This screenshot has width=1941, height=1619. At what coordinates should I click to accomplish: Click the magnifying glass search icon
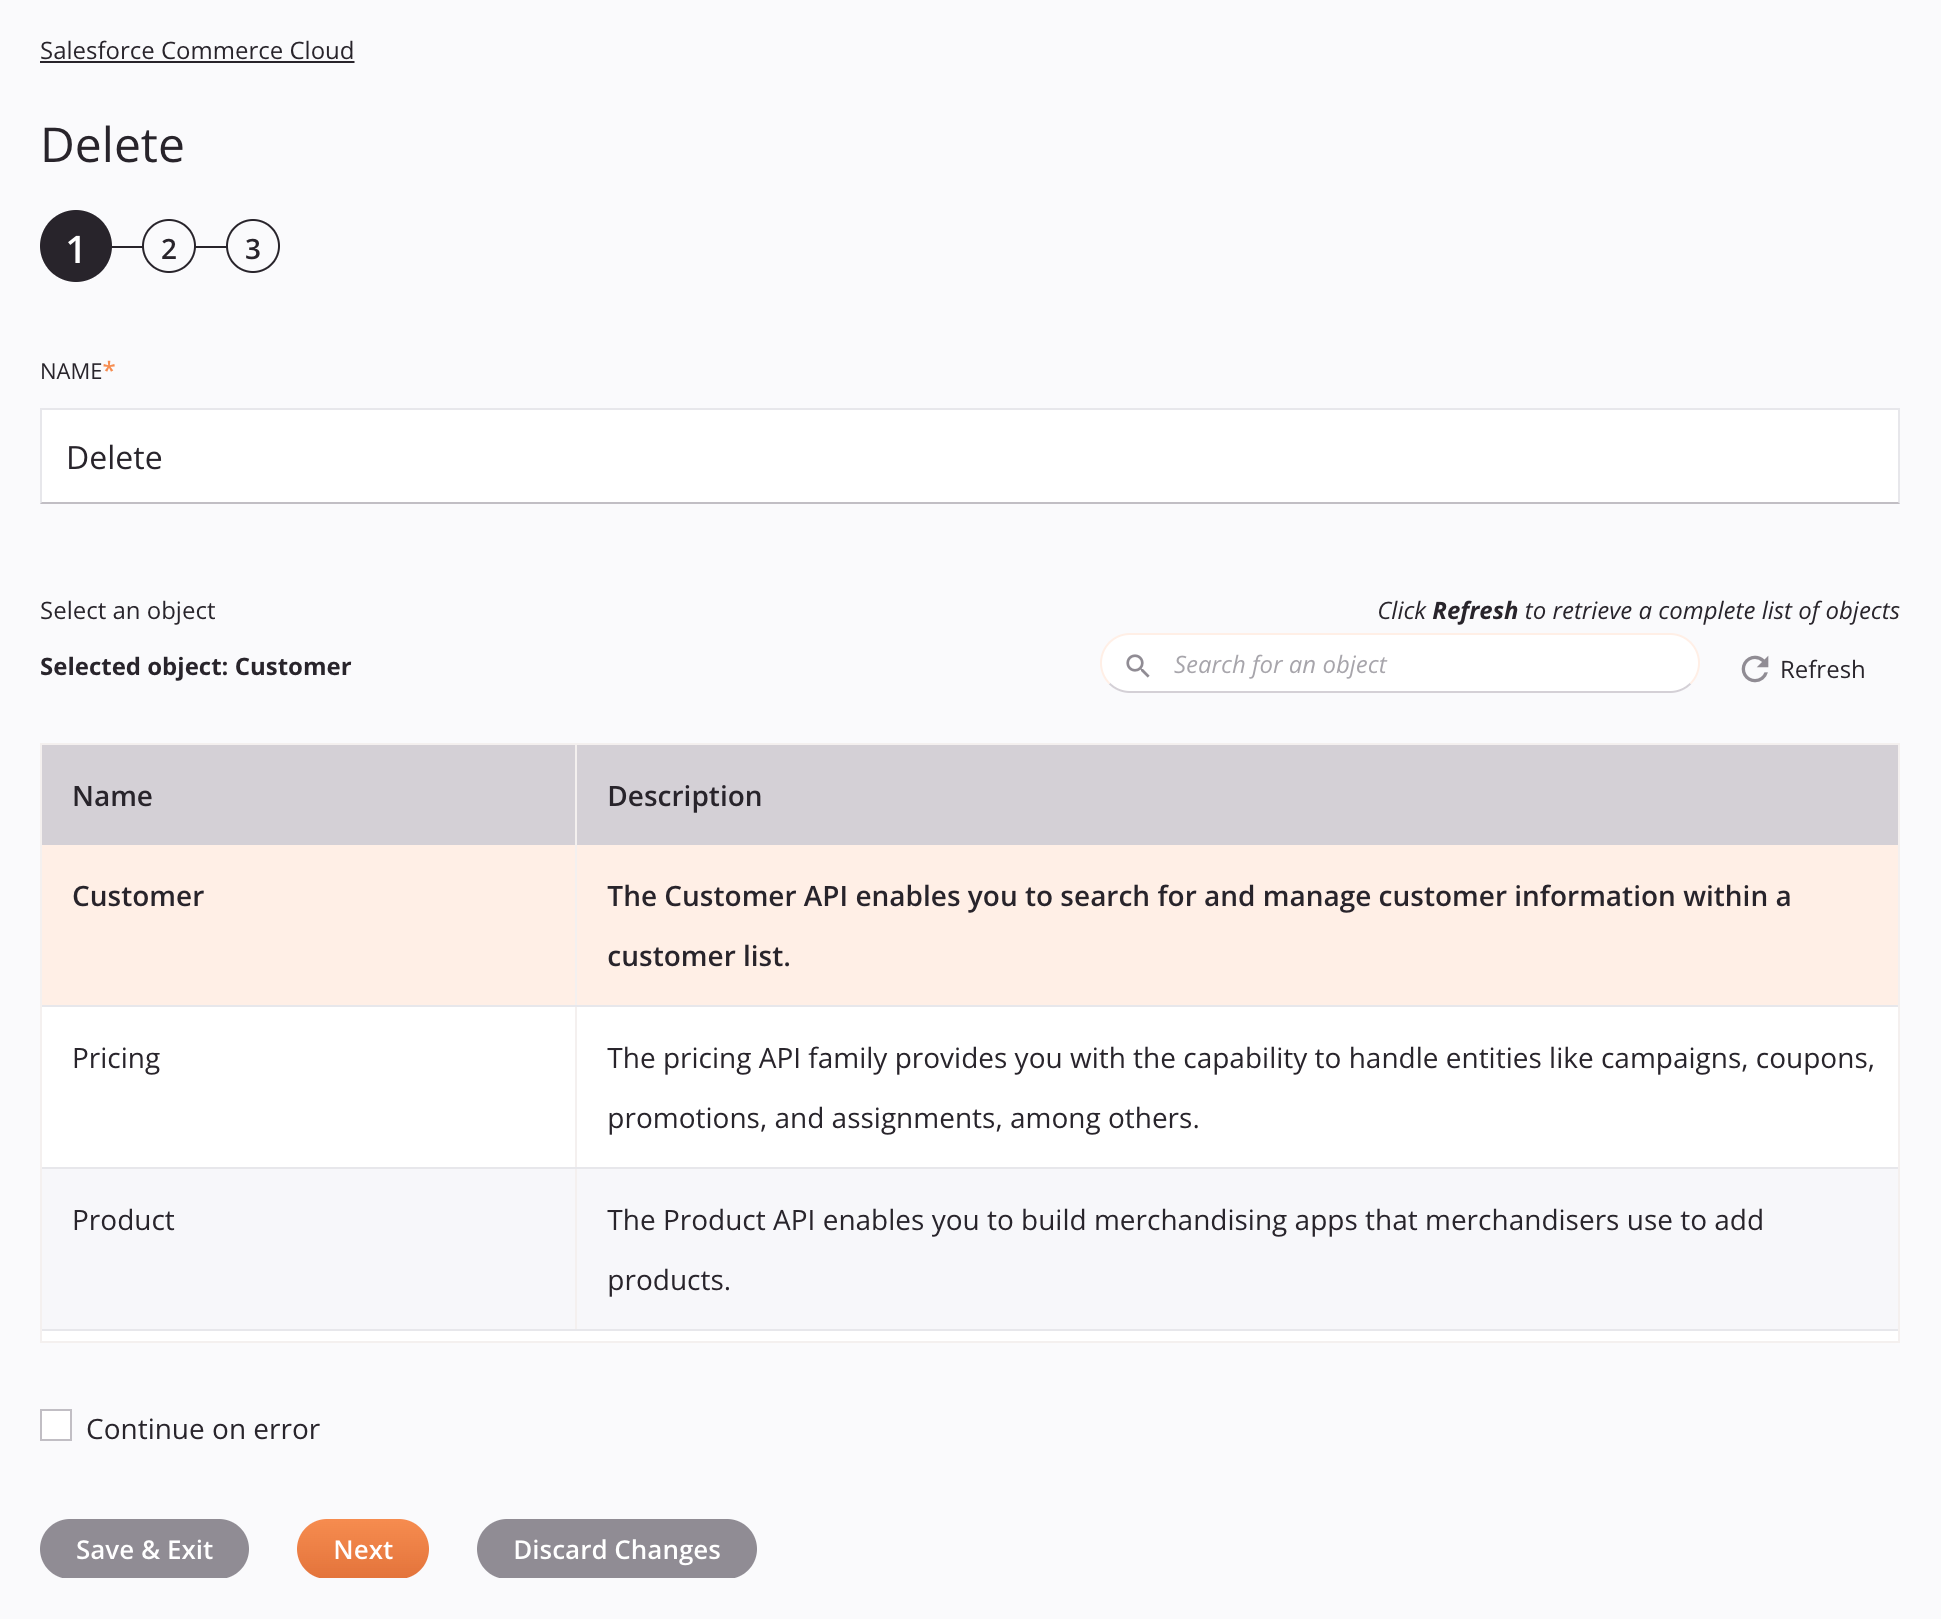tap(1138, 664)
